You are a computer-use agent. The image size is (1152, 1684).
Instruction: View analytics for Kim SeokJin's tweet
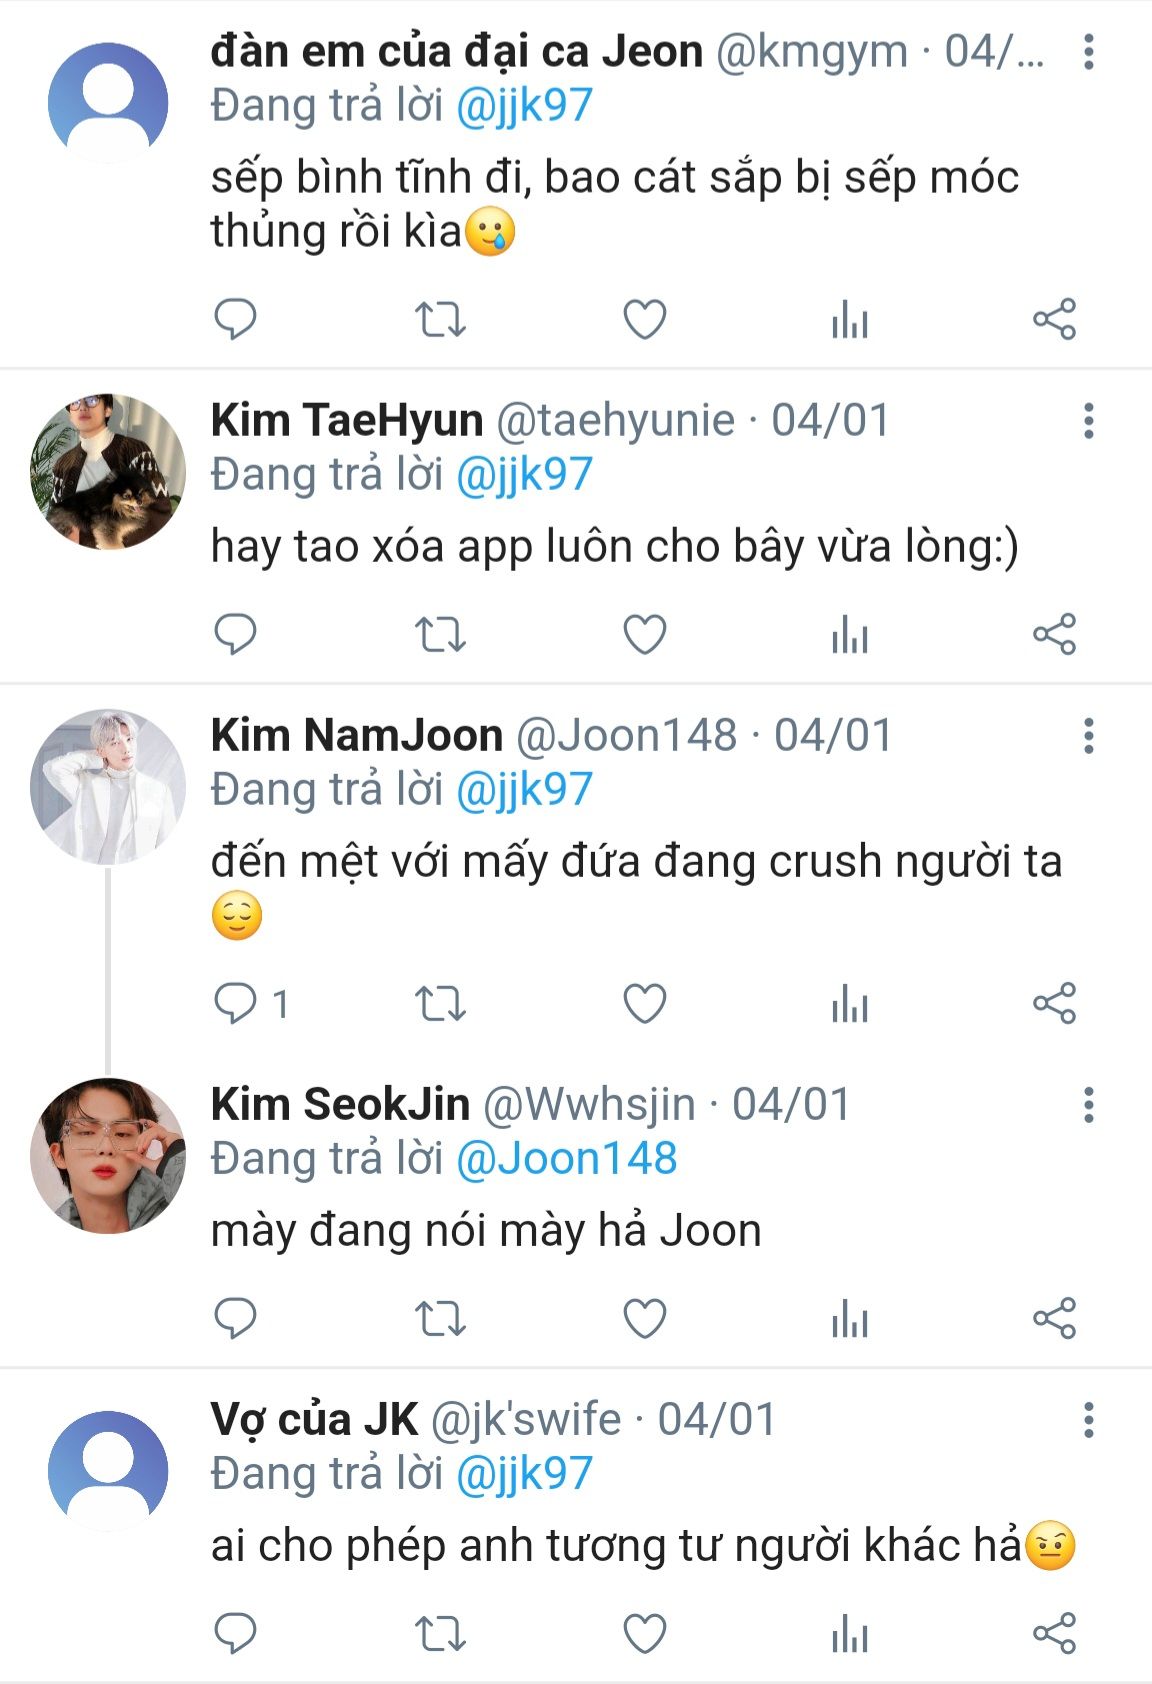point(849,1319)
